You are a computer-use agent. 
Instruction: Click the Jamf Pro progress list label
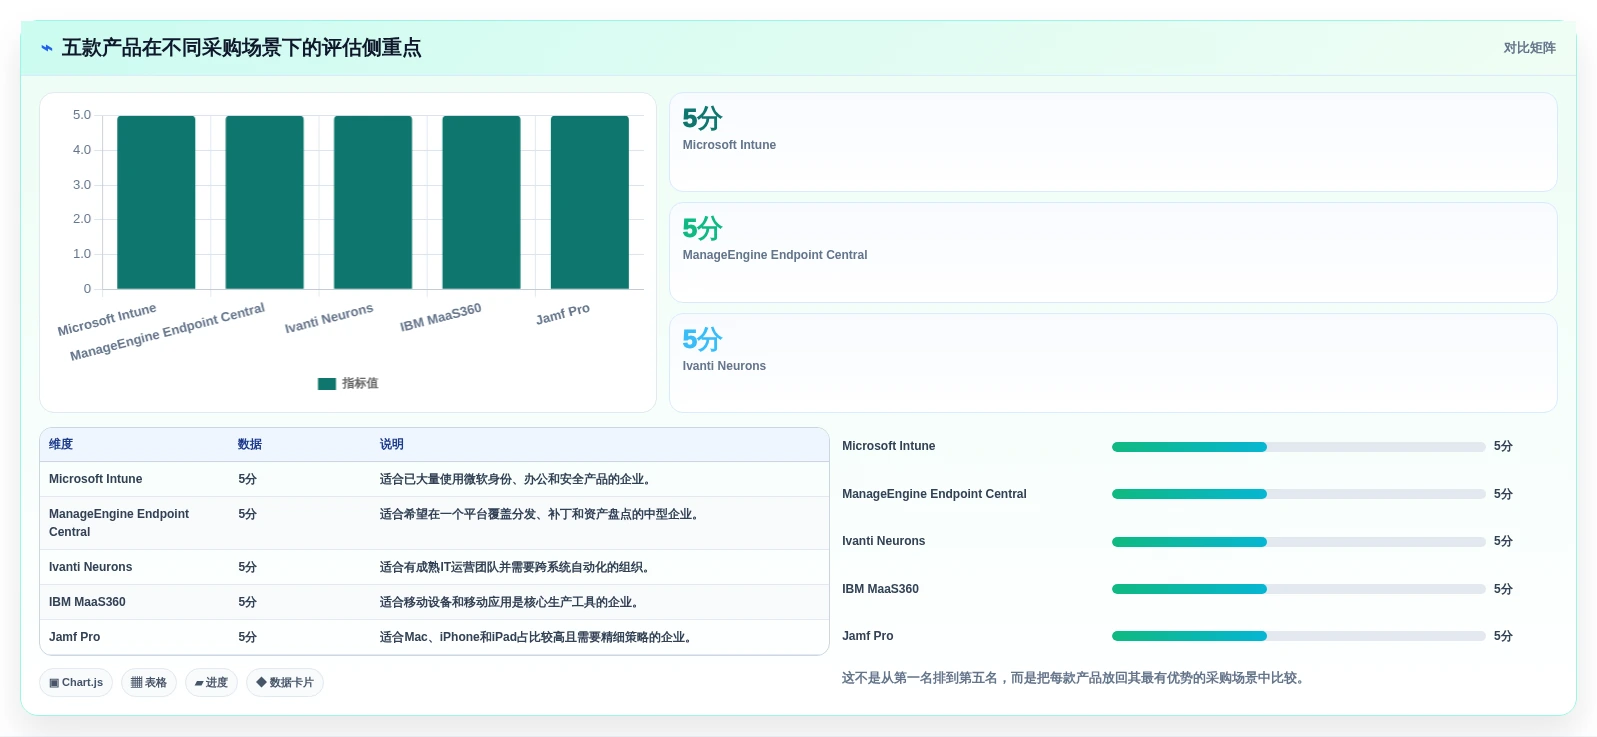click(x=868, y=636)
